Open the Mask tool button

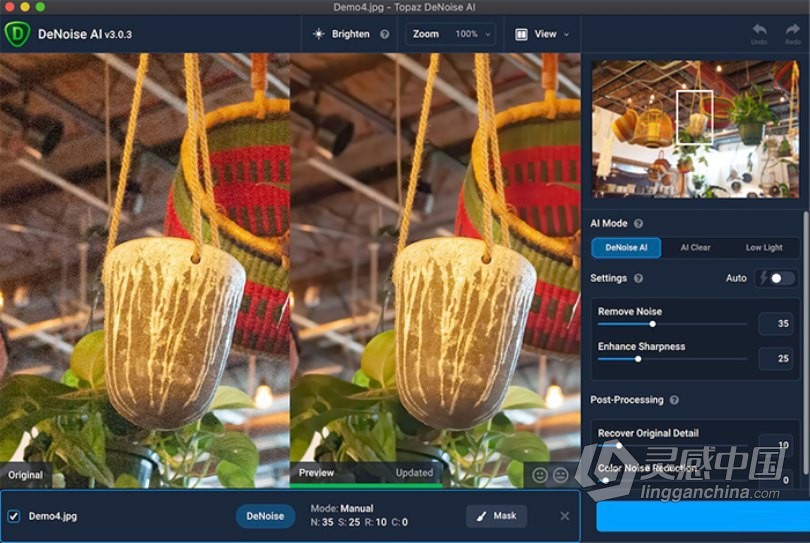496,516
